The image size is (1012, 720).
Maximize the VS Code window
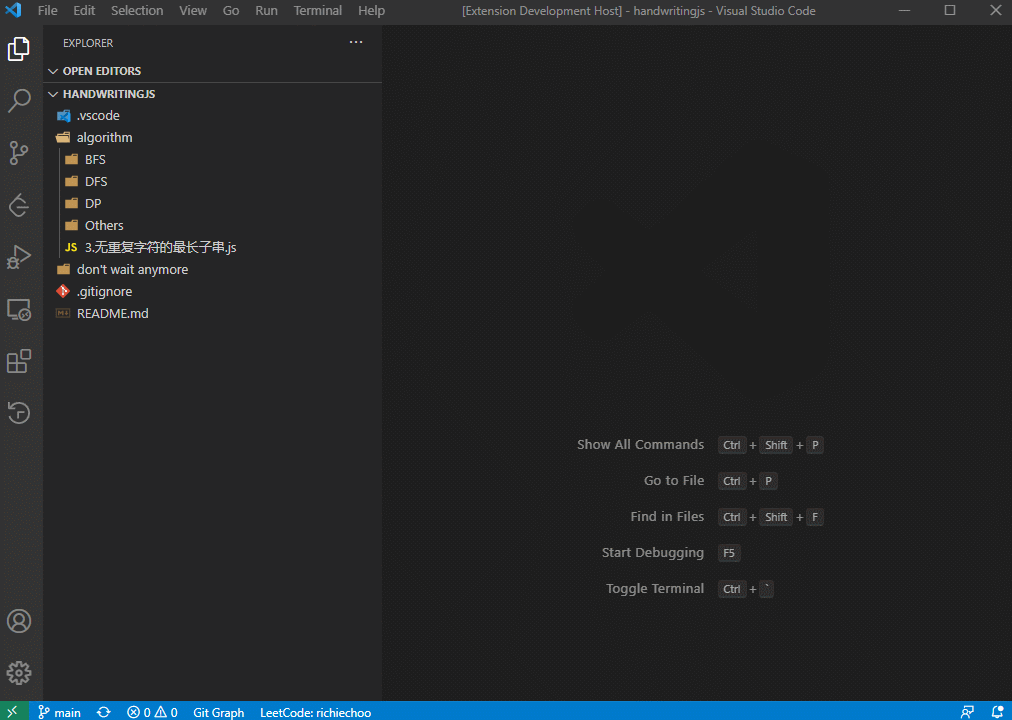(950, 10)
